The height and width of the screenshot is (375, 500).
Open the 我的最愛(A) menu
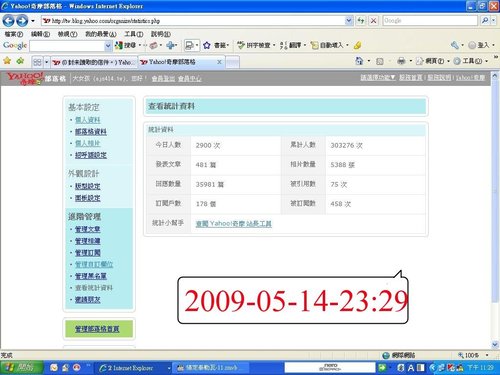click(101, 34)
